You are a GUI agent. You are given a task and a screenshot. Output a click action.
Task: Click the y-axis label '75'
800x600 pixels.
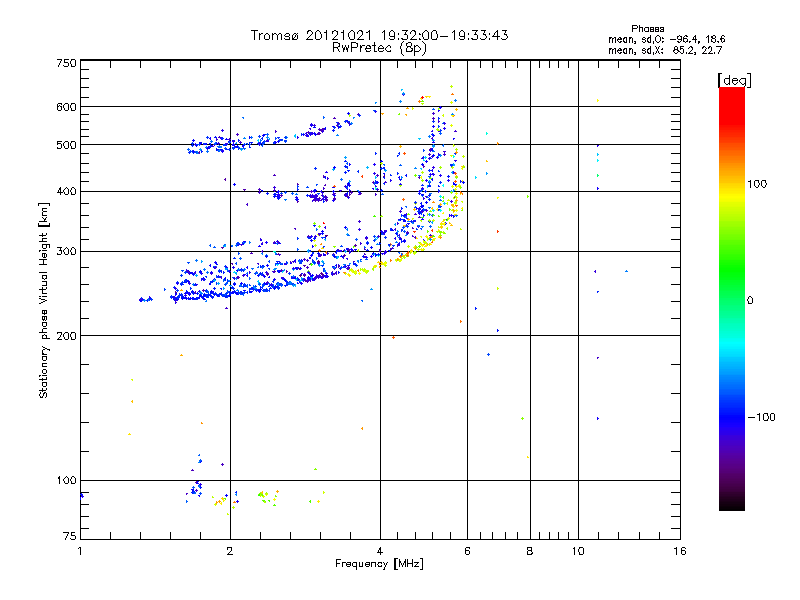click(70, 536)
